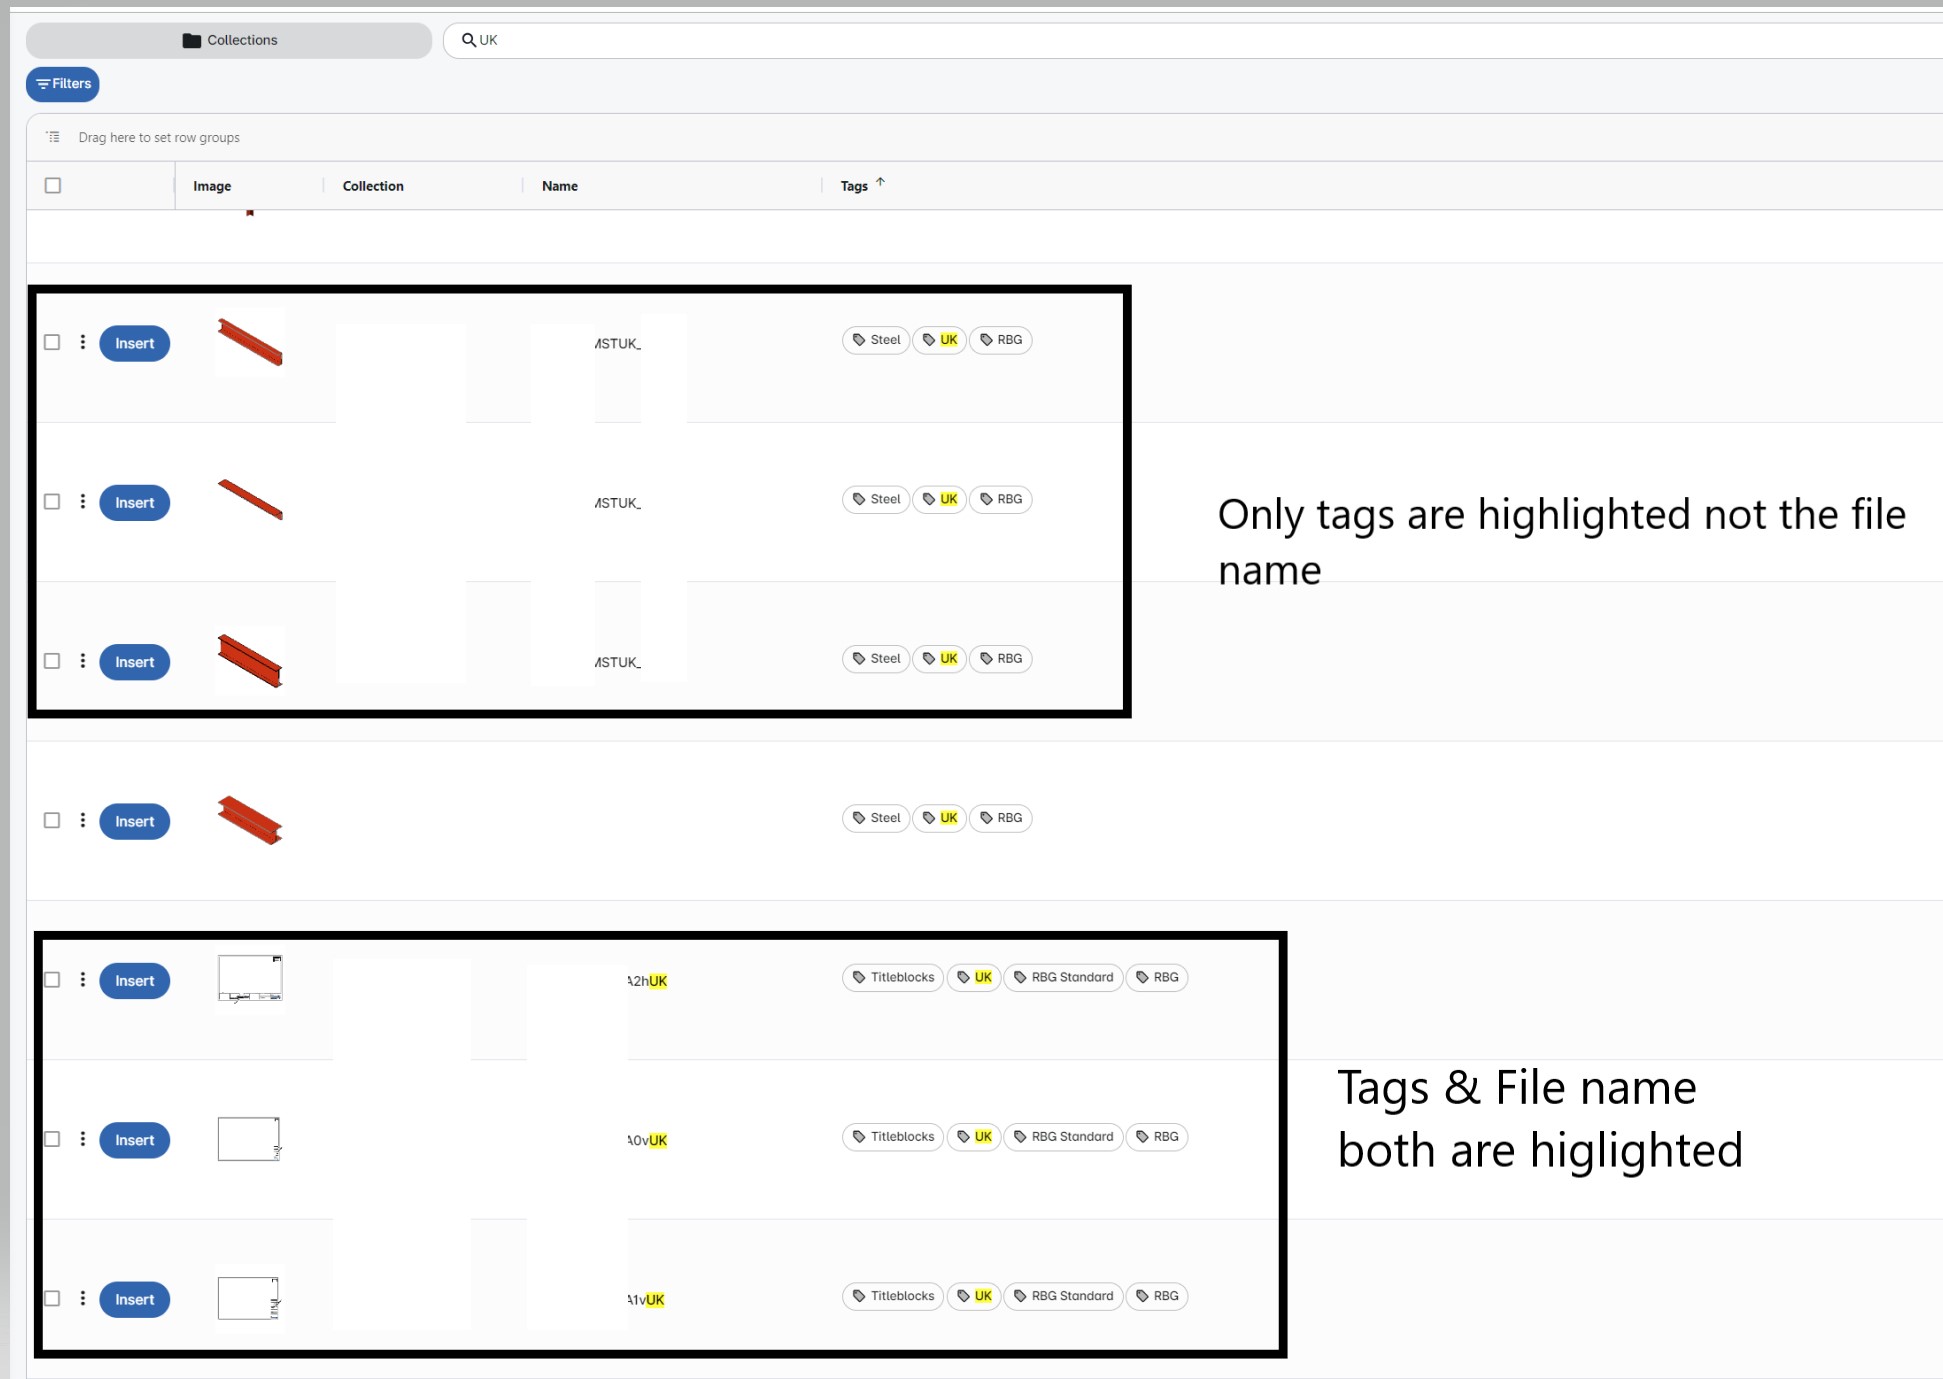
Task: Check the A2hUK titleblock row checkbox
Action: (52, 980)
